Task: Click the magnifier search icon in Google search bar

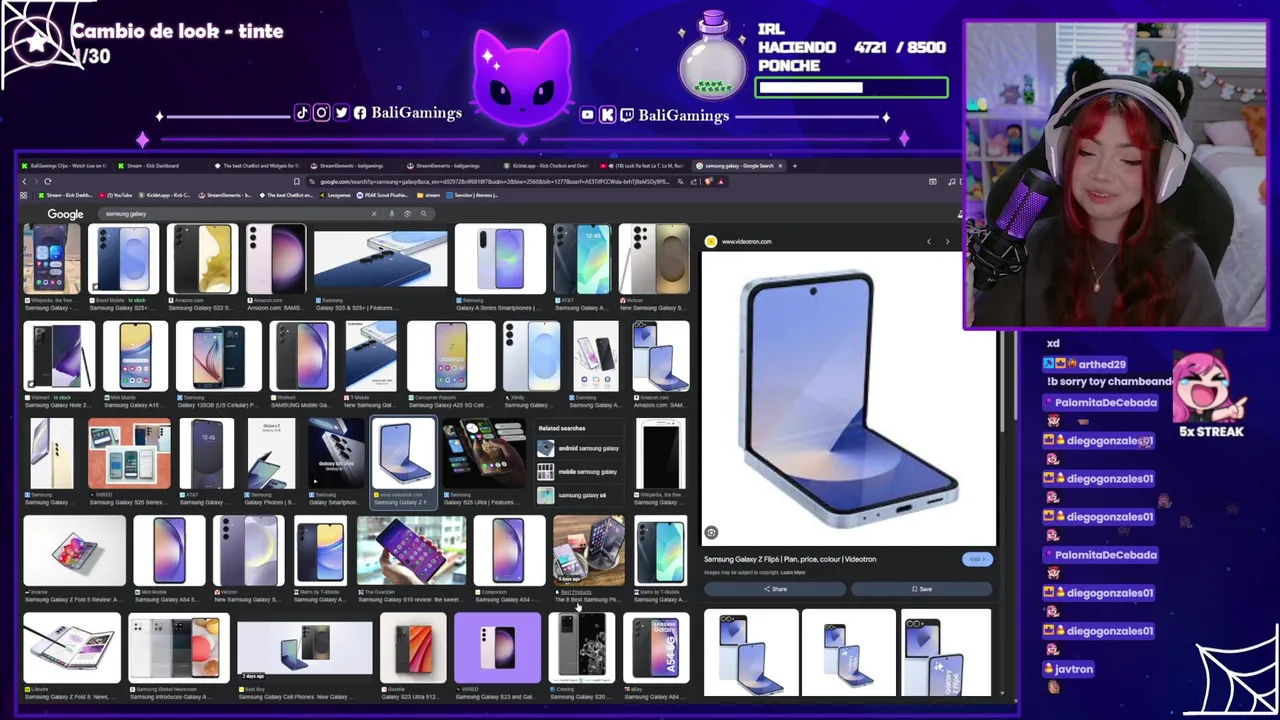Action: [423, 213]
